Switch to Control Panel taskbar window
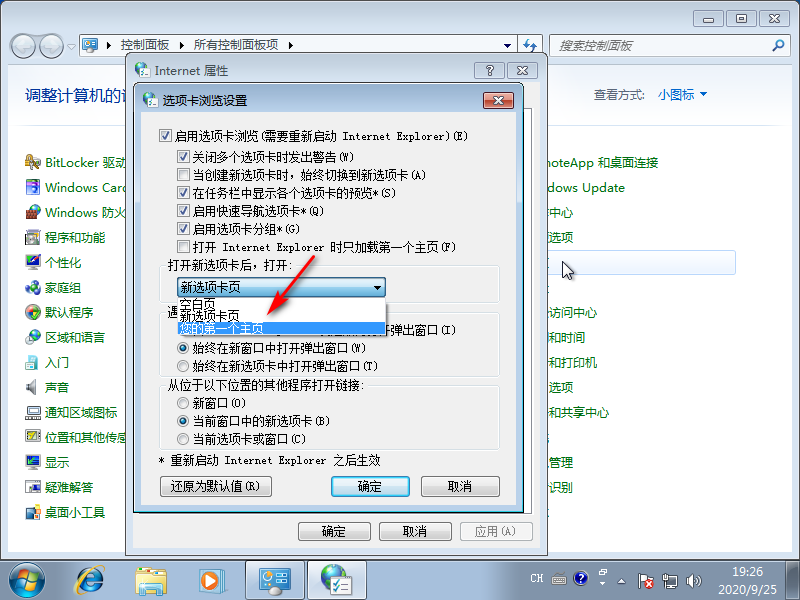This screenshot has height=600, width=800. (274, 581)
